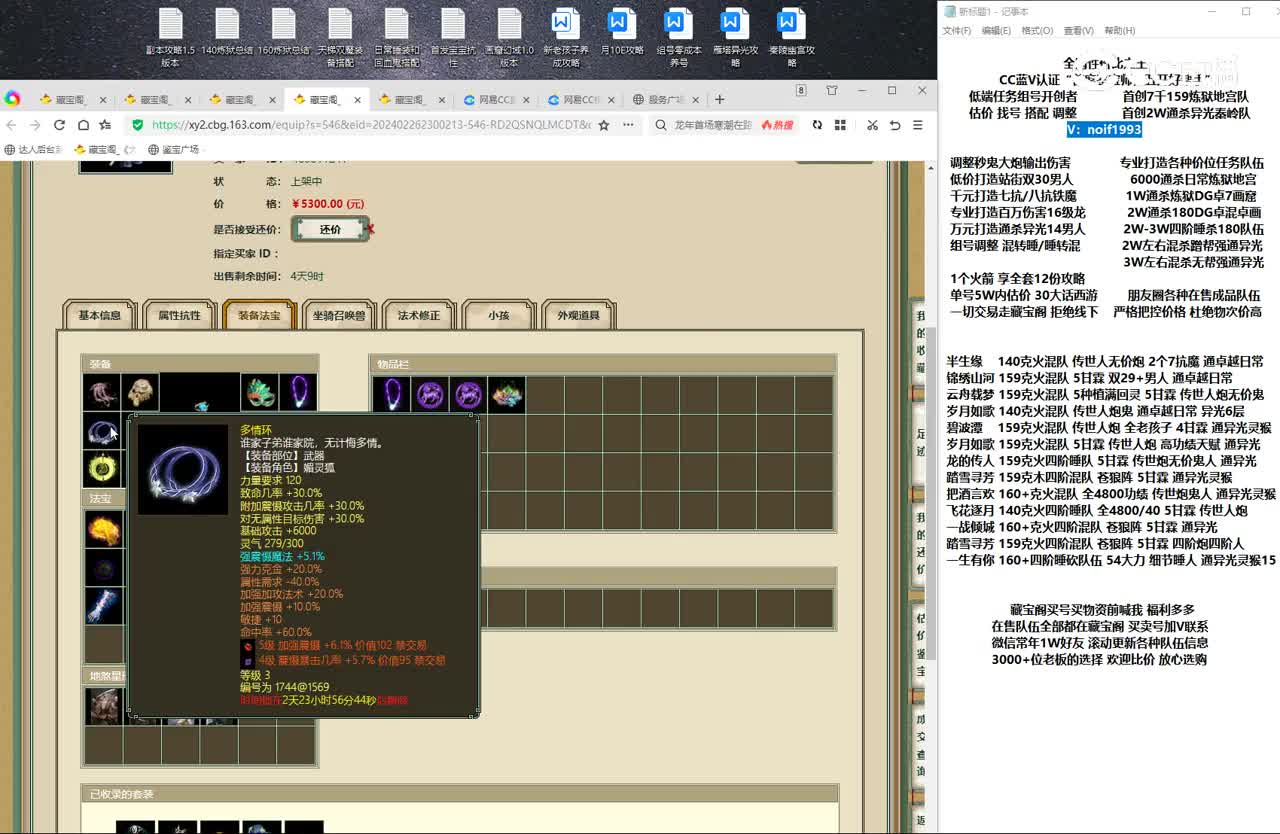This screenshot has height=834, width=1280.
Task: Open the 月10E攻略 Word document icon
Action: (622, 32)
